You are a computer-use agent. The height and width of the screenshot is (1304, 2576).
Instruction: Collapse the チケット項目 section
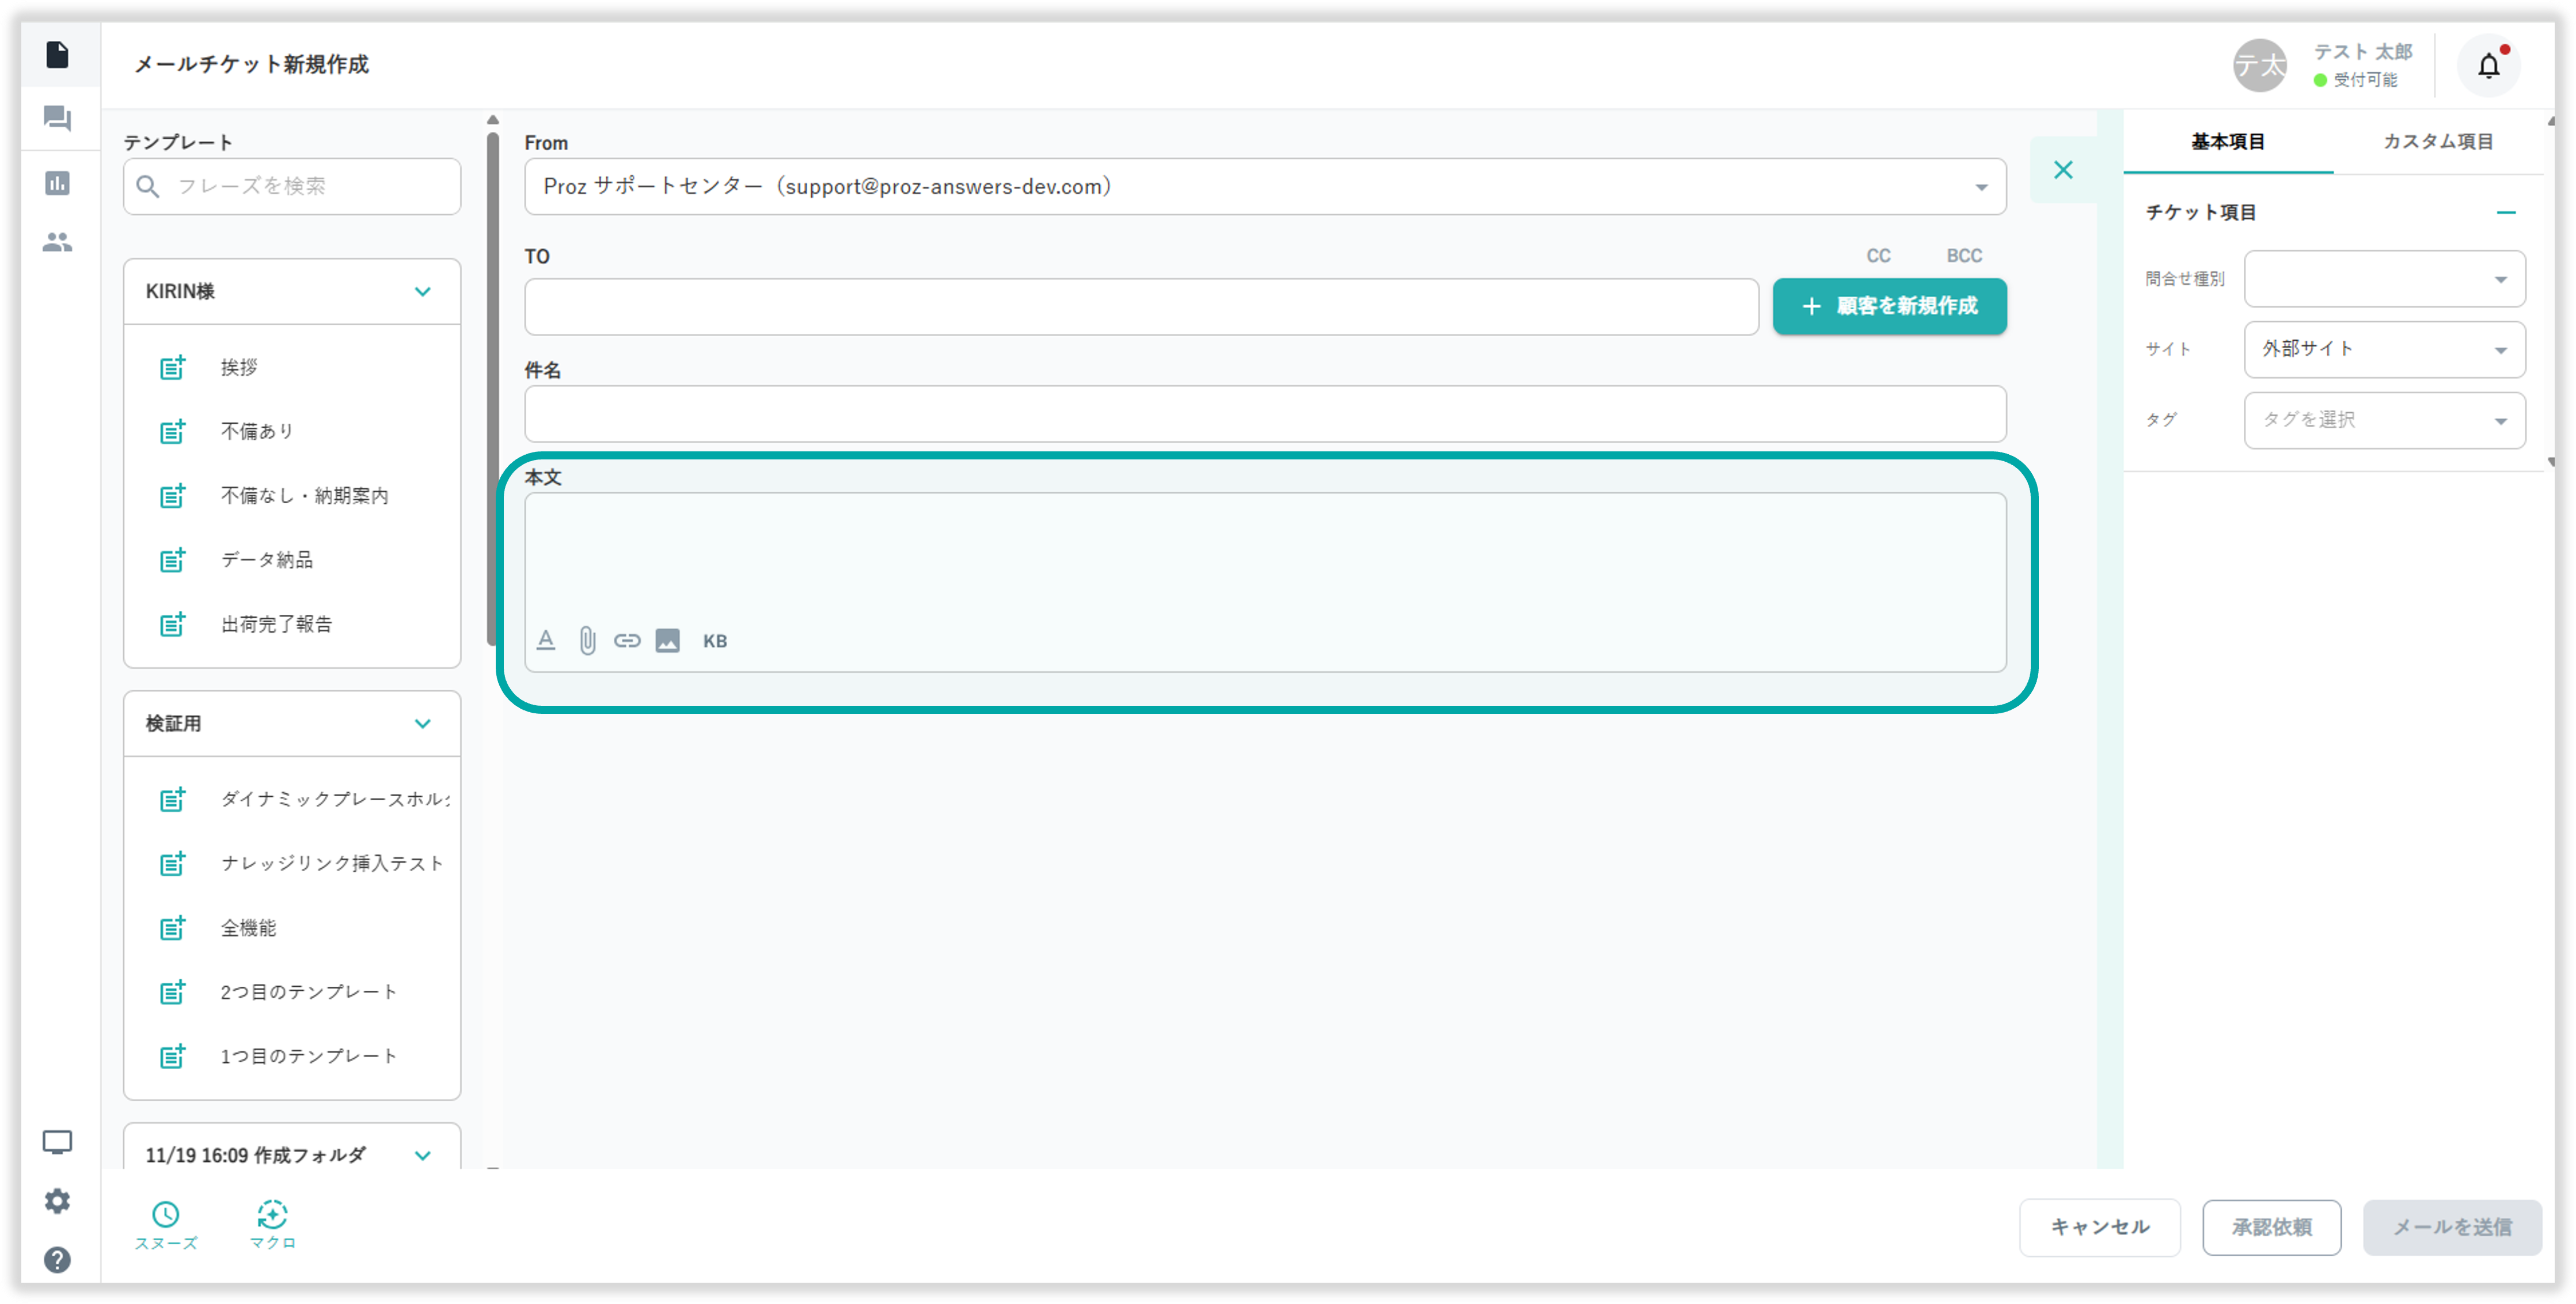pos(2505,212)
